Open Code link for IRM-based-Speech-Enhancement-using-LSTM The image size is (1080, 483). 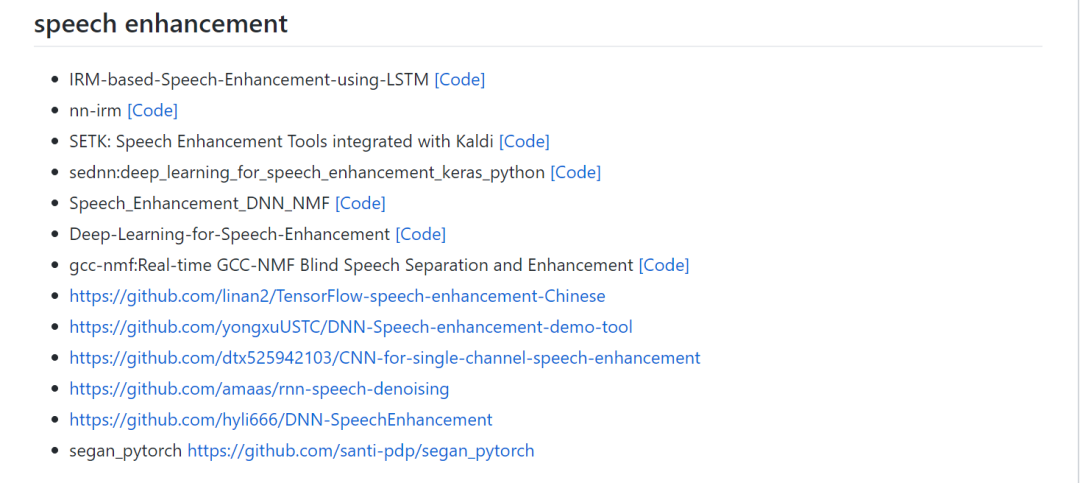tap(459, 79)
